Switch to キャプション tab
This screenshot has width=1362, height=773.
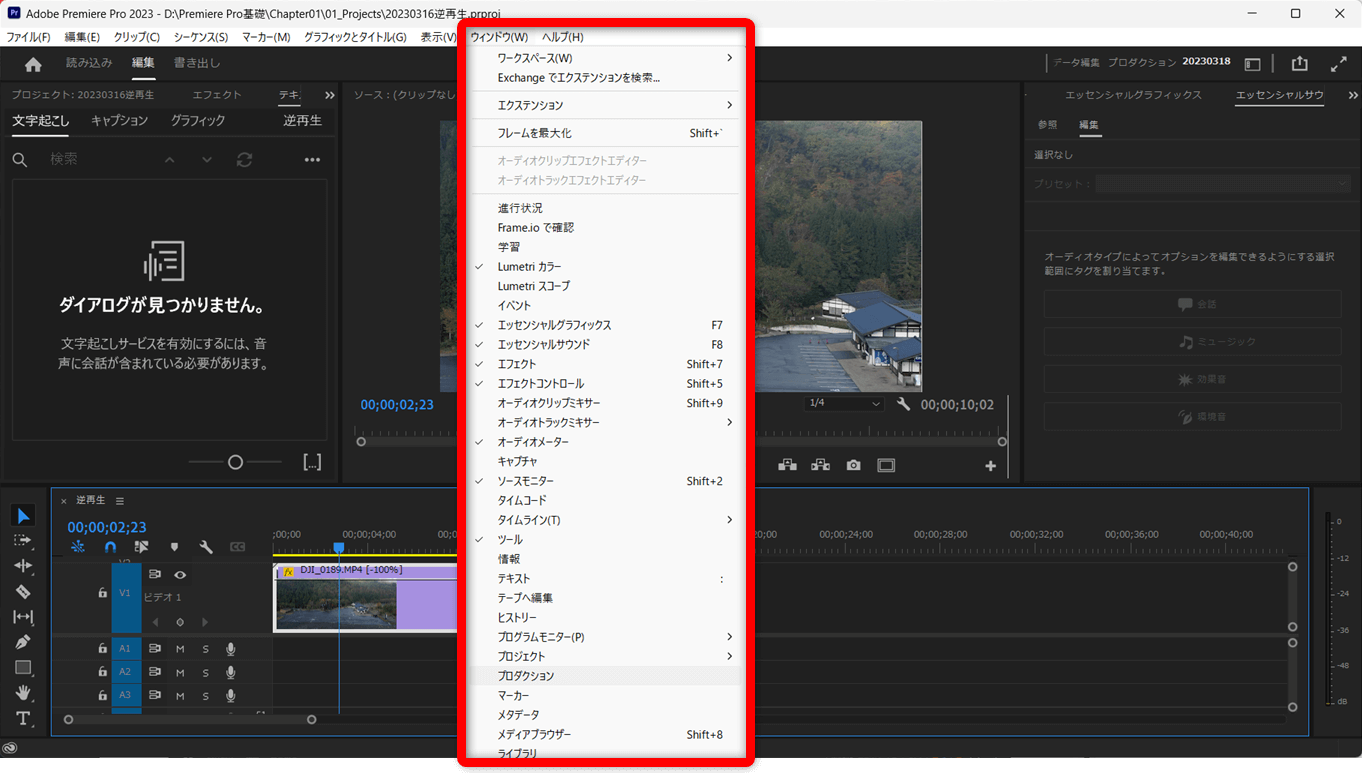point(119,121)
